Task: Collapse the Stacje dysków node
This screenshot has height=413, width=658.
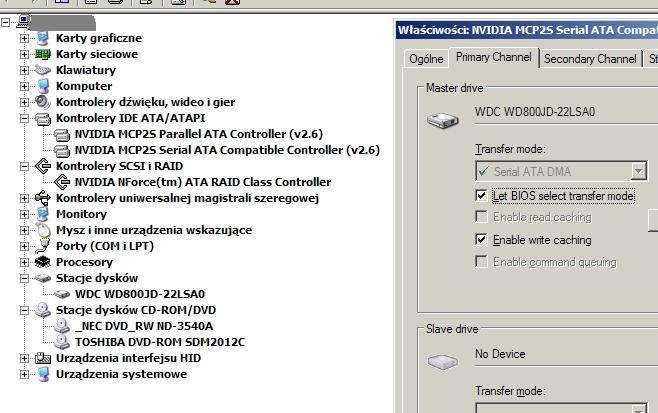Action: tap(24, 278)
